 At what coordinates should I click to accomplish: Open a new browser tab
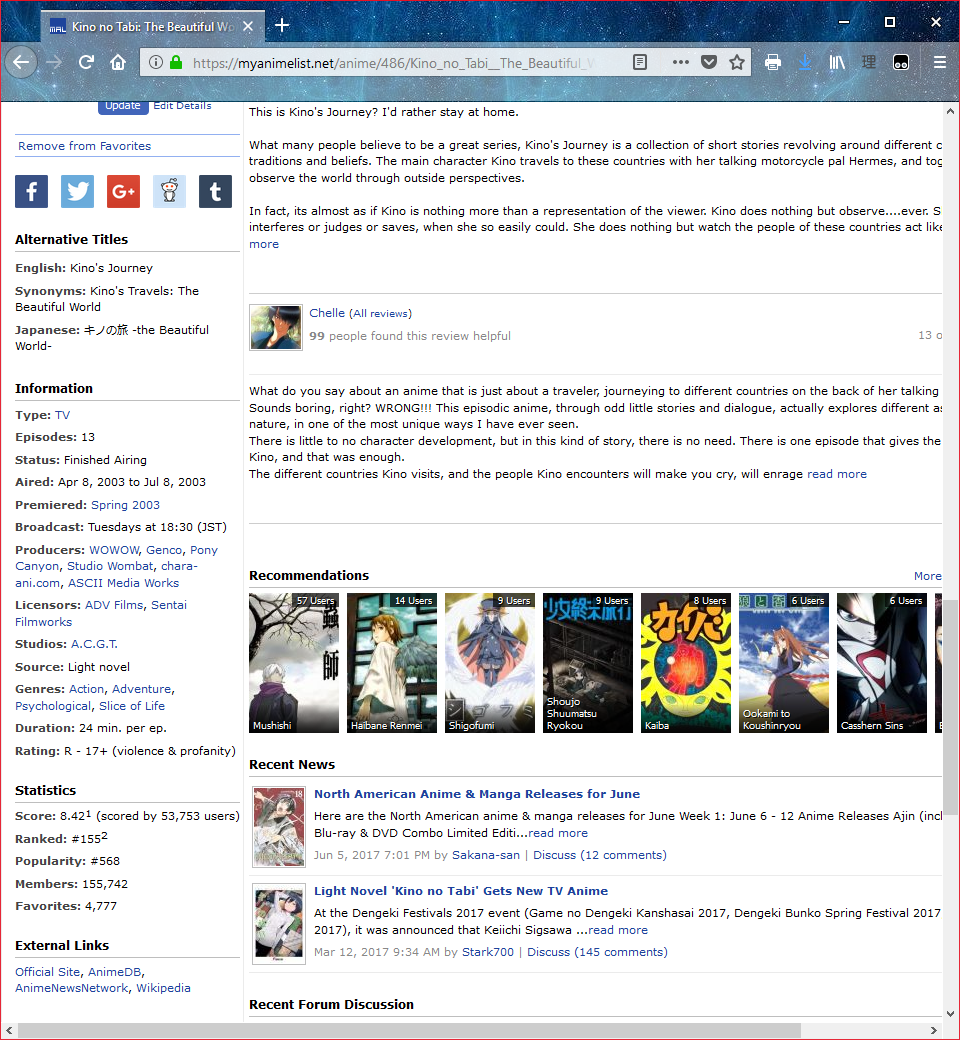(283, 24)
